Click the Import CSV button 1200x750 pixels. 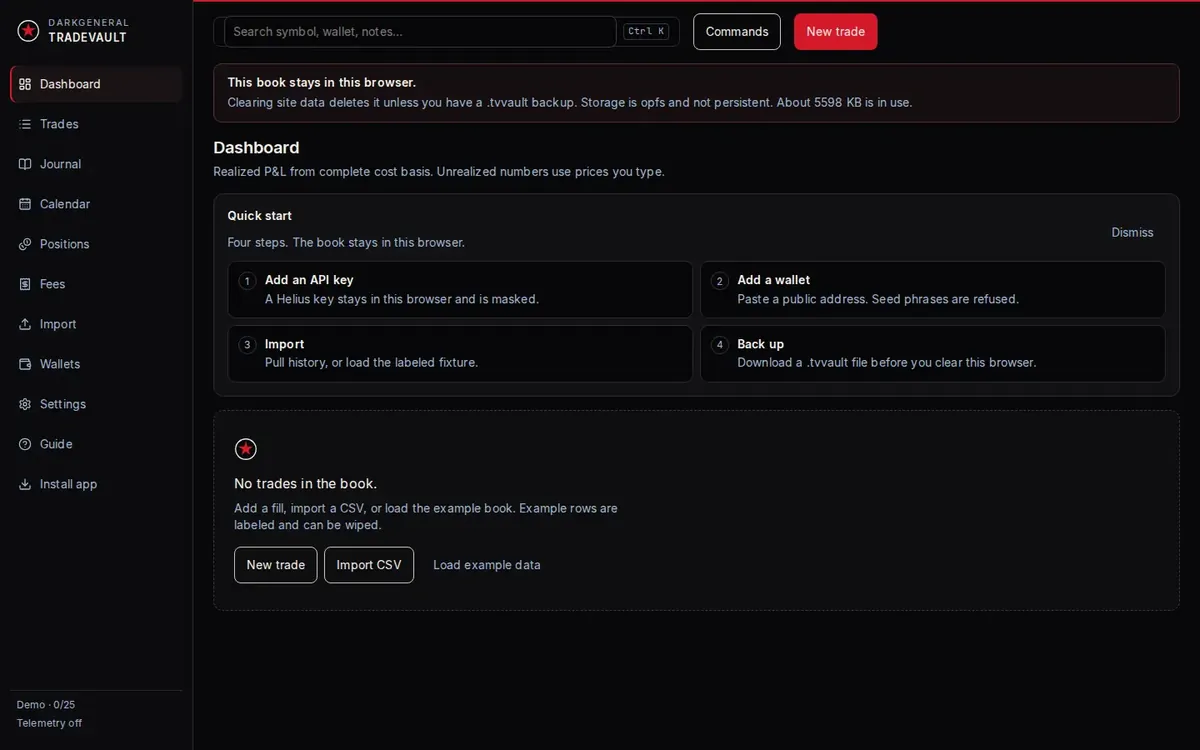pos(369,565)
